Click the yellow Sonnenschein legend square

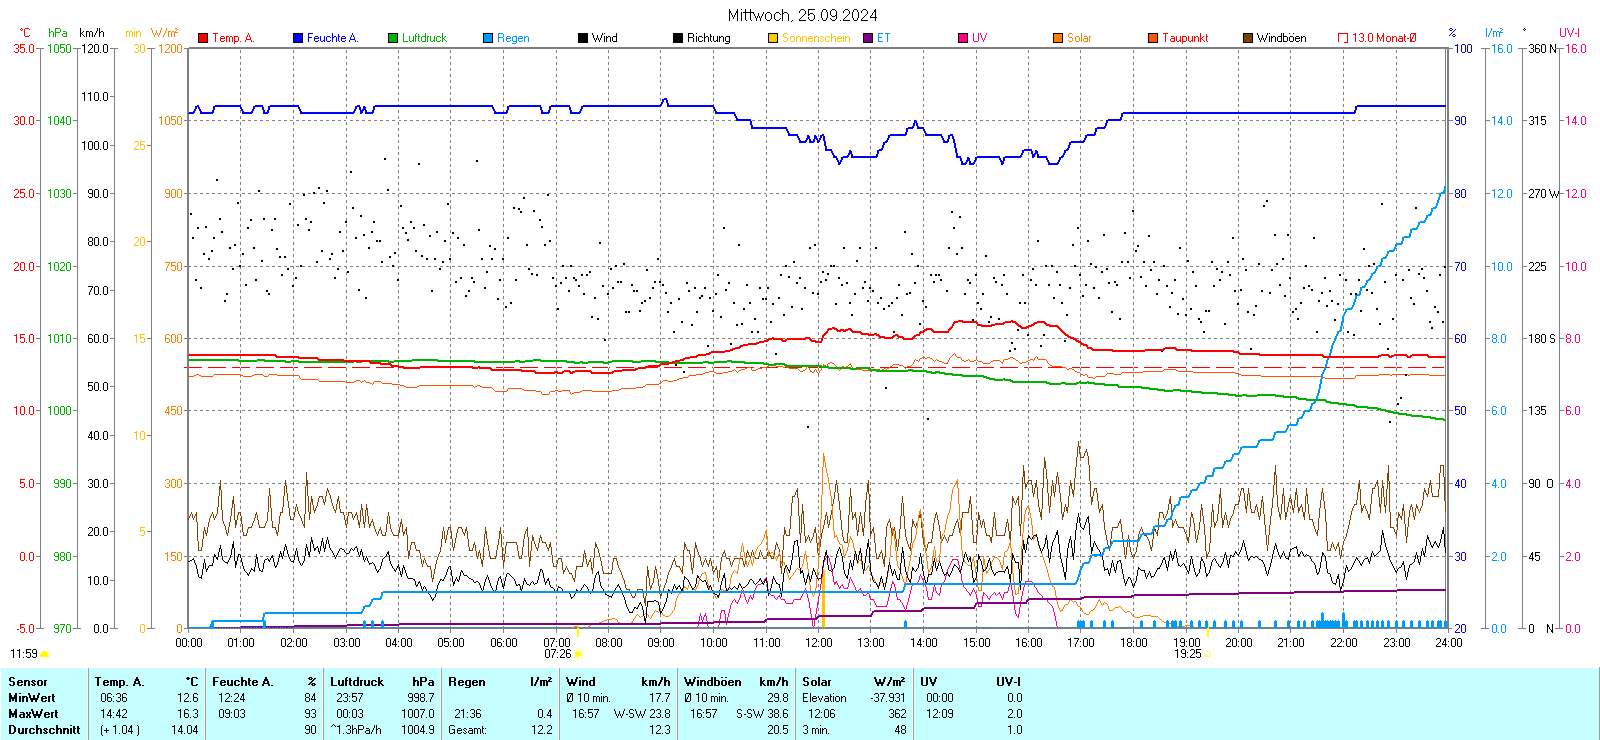(x=773, y=38)
